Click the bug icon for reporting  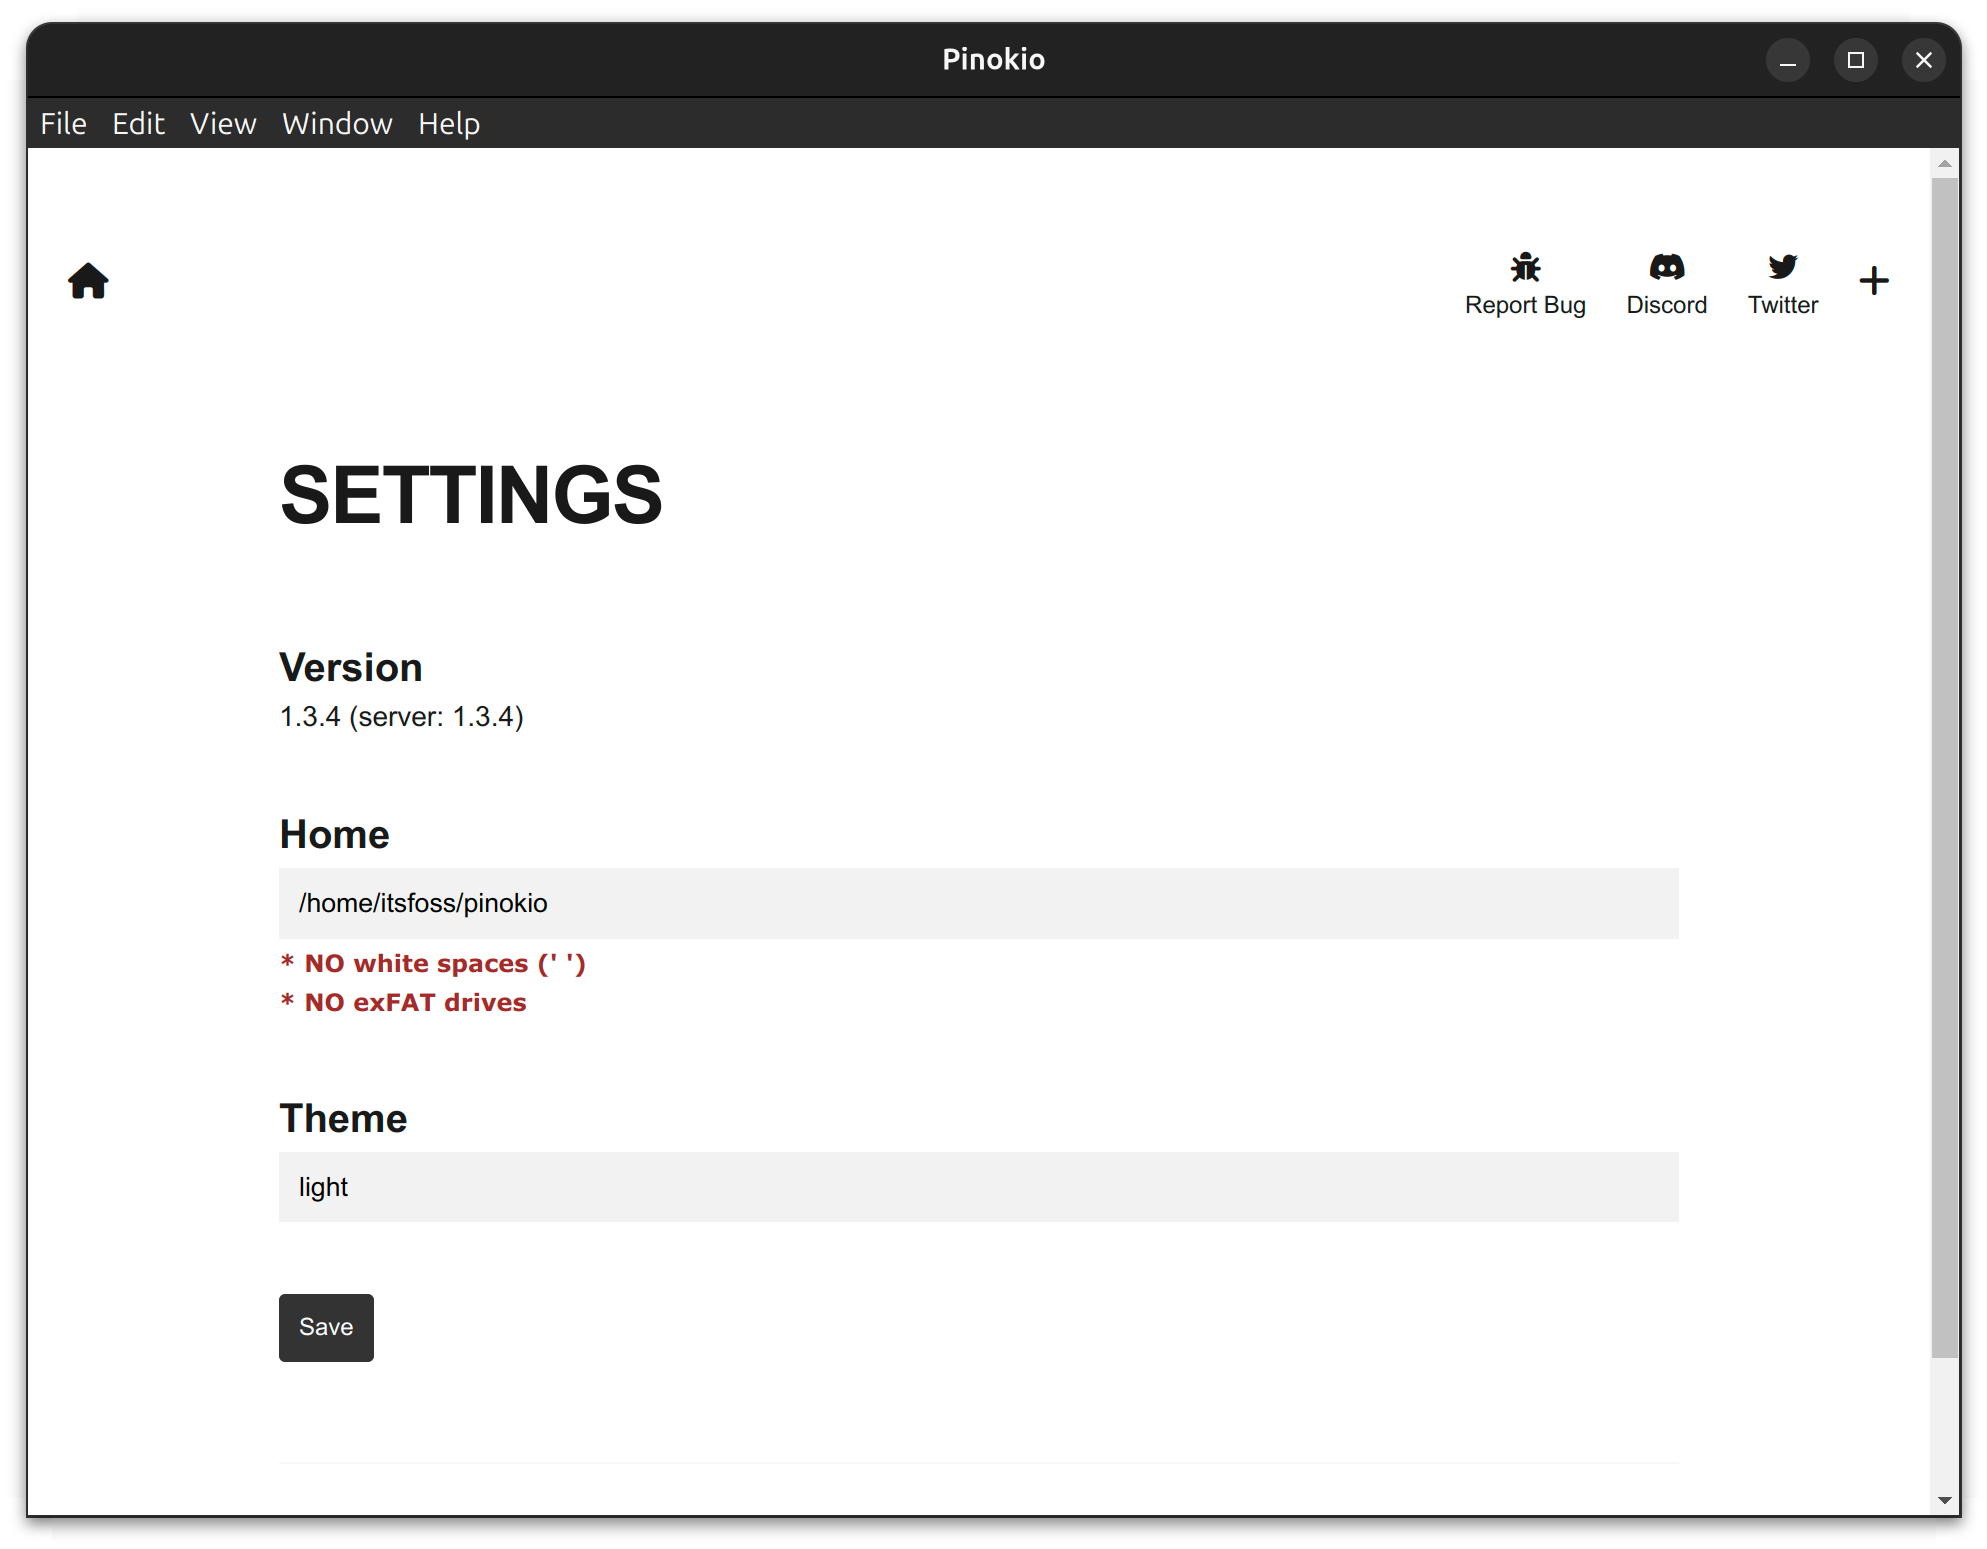click(x=1524, y=266)
